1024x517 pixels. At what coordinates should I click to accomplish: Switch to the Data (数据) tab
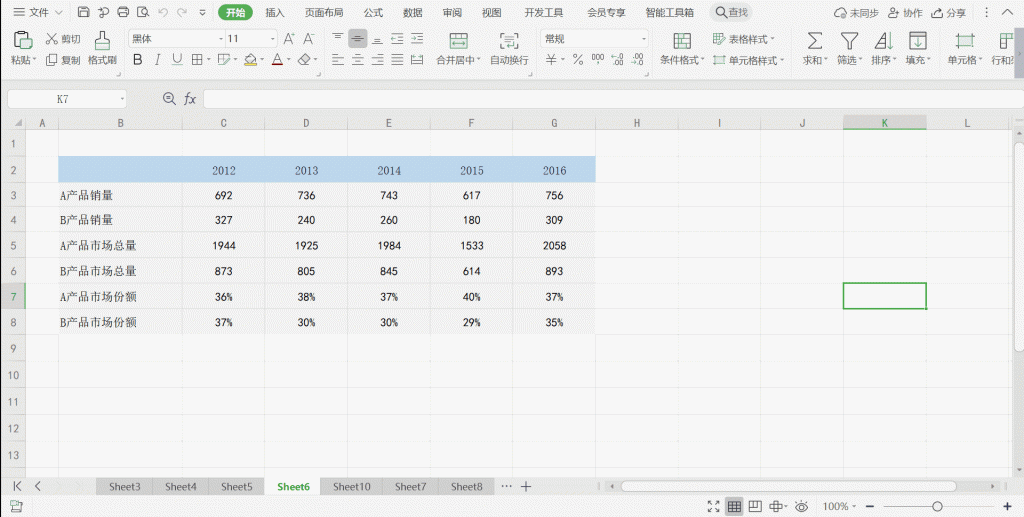pos(413,12)
